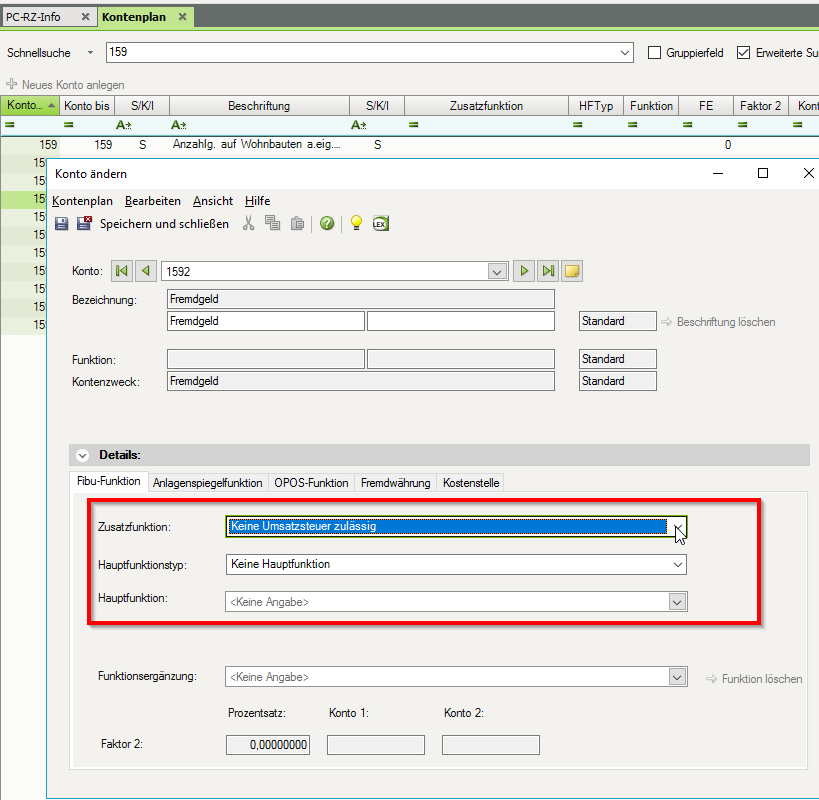Jump to the first Konto record

[122, 271]
